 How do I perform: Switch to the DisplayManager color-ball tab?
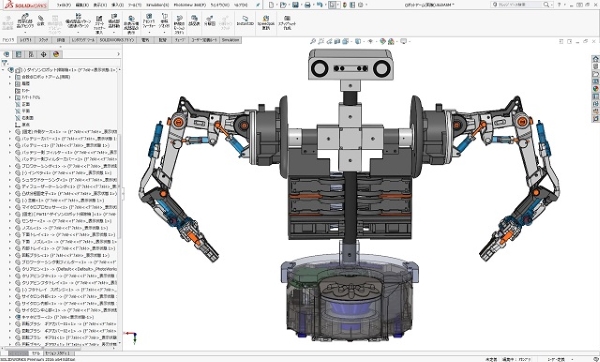[56, 54]
